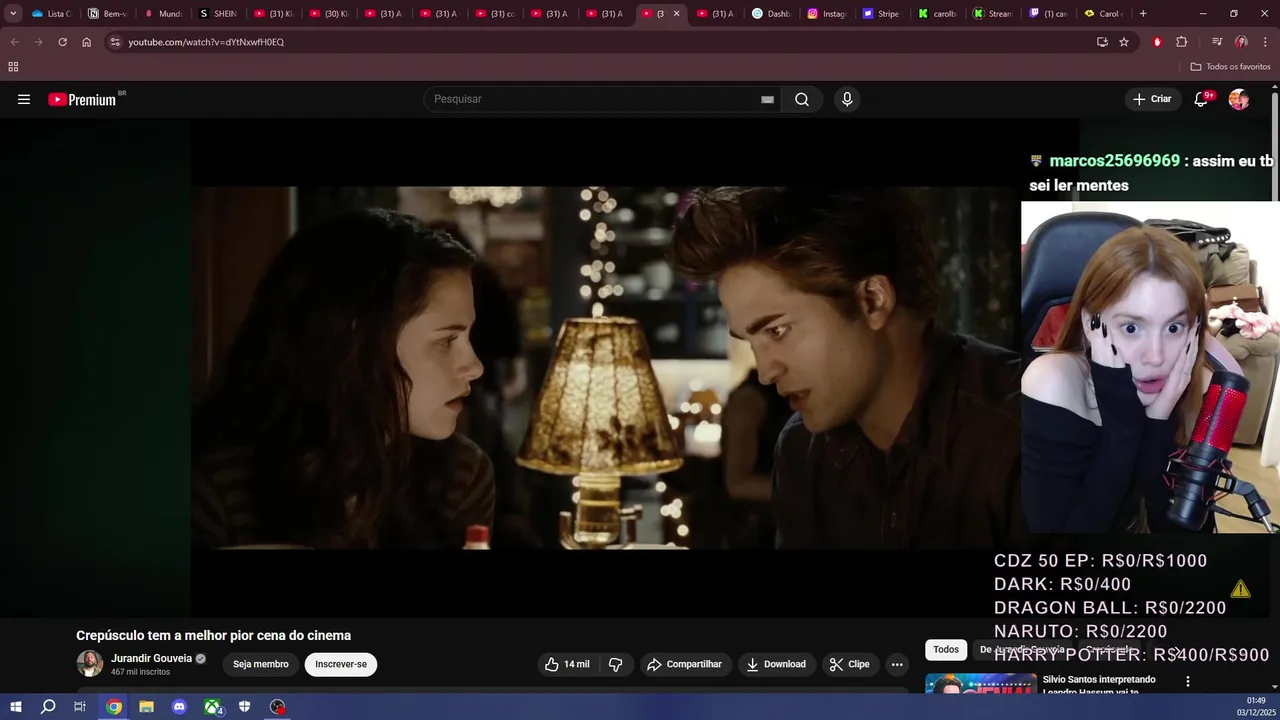The width and height of the screenshot is (1280, 720).
Task: Click Seja membro button
Action: click(x=261, y=664)
